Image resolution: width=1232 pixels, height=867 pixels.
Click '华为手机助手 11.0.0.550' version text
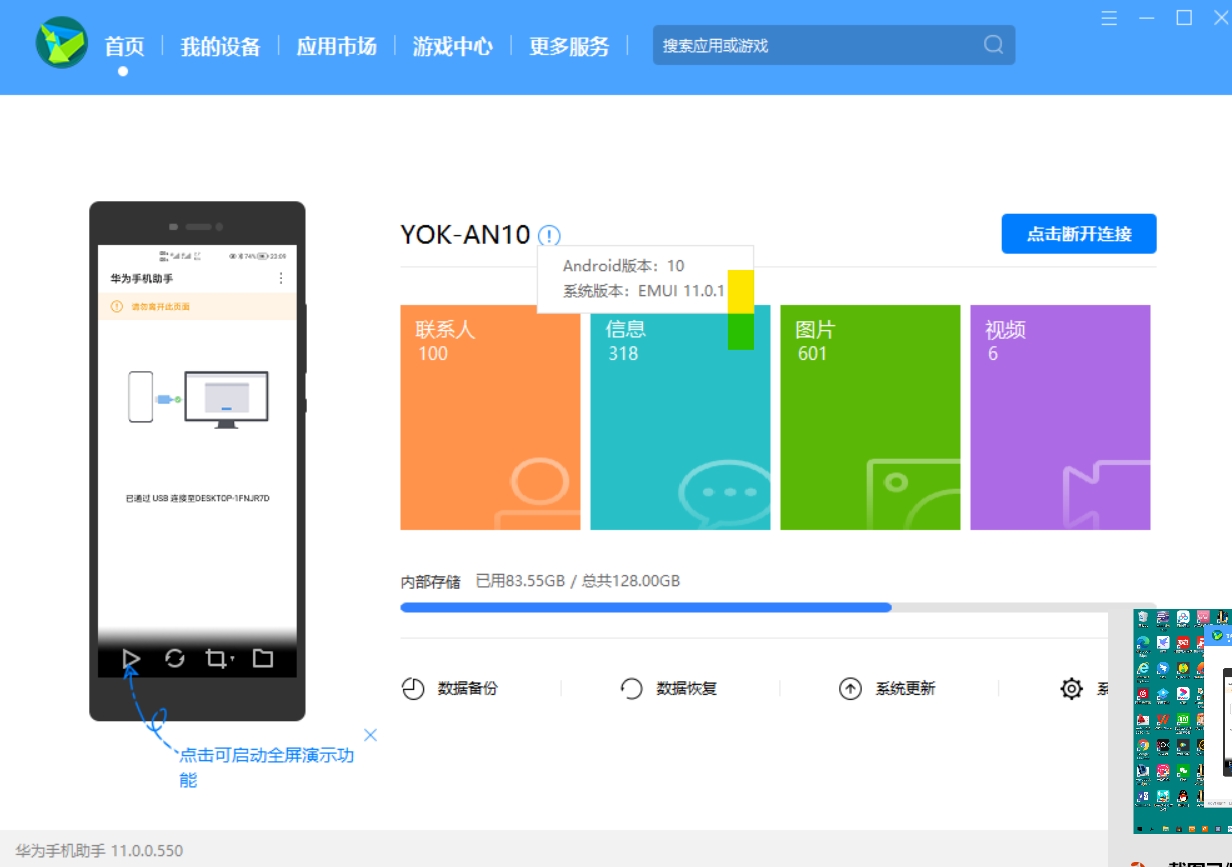(99, 851)
